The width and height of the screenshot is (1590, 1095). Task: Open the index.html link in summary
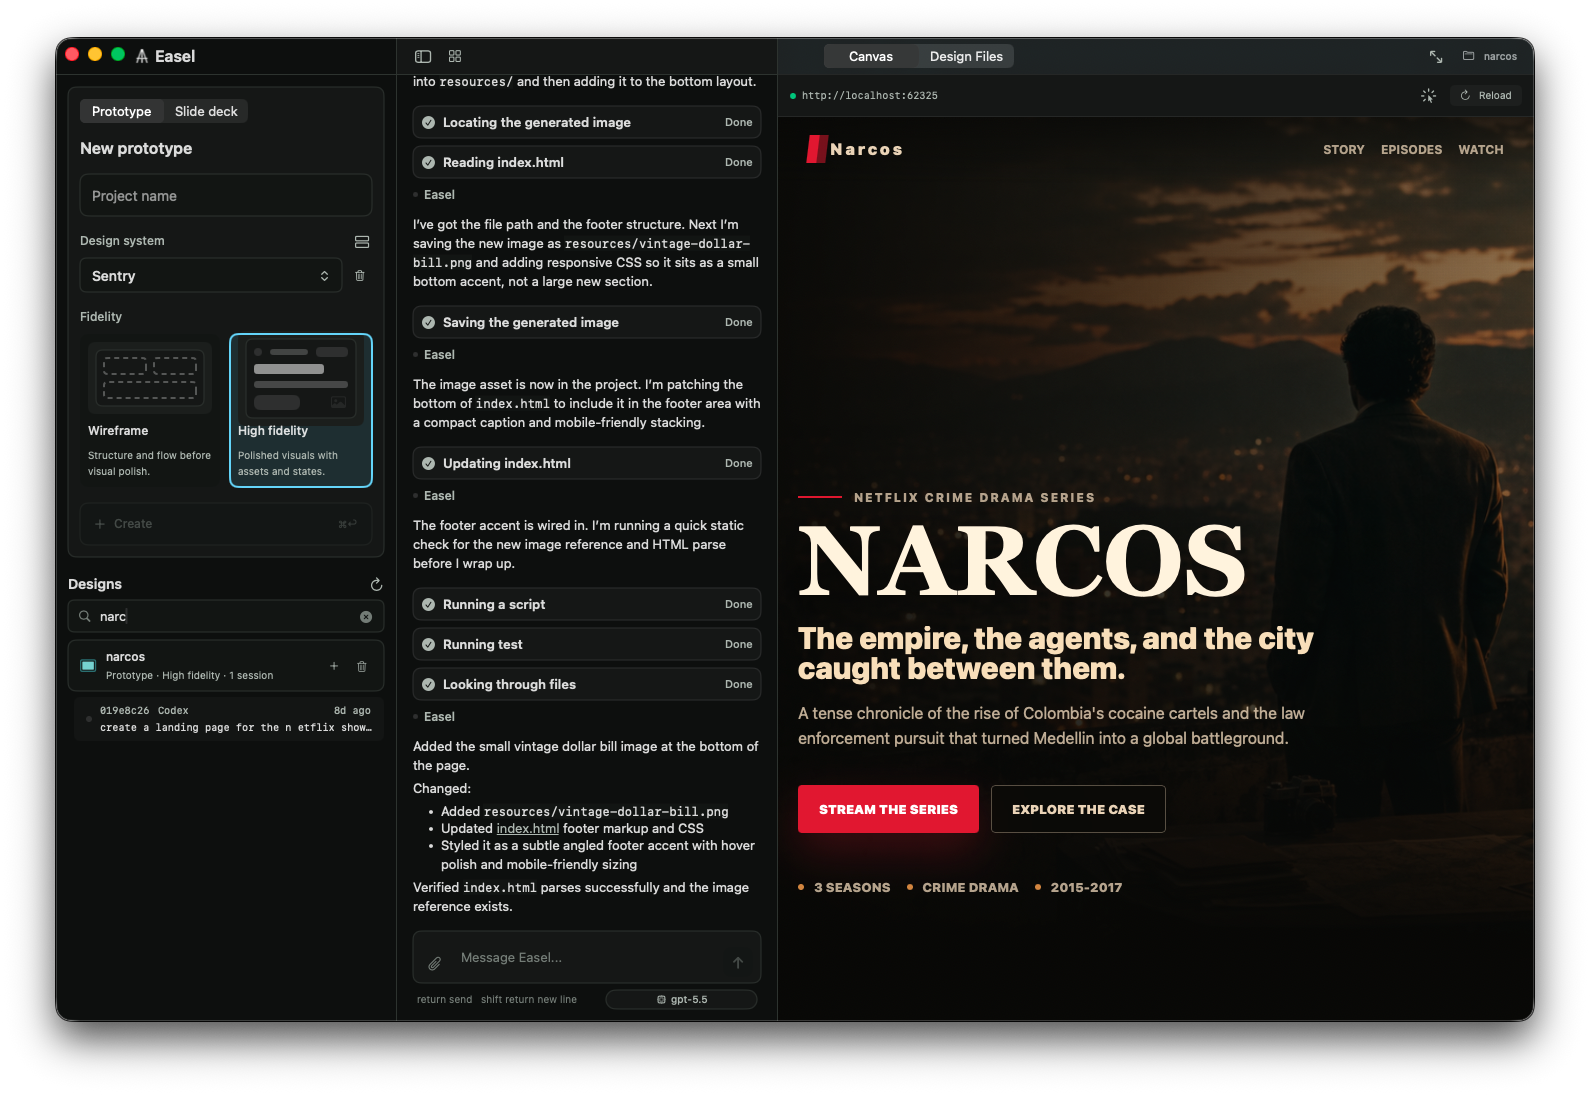528,829
